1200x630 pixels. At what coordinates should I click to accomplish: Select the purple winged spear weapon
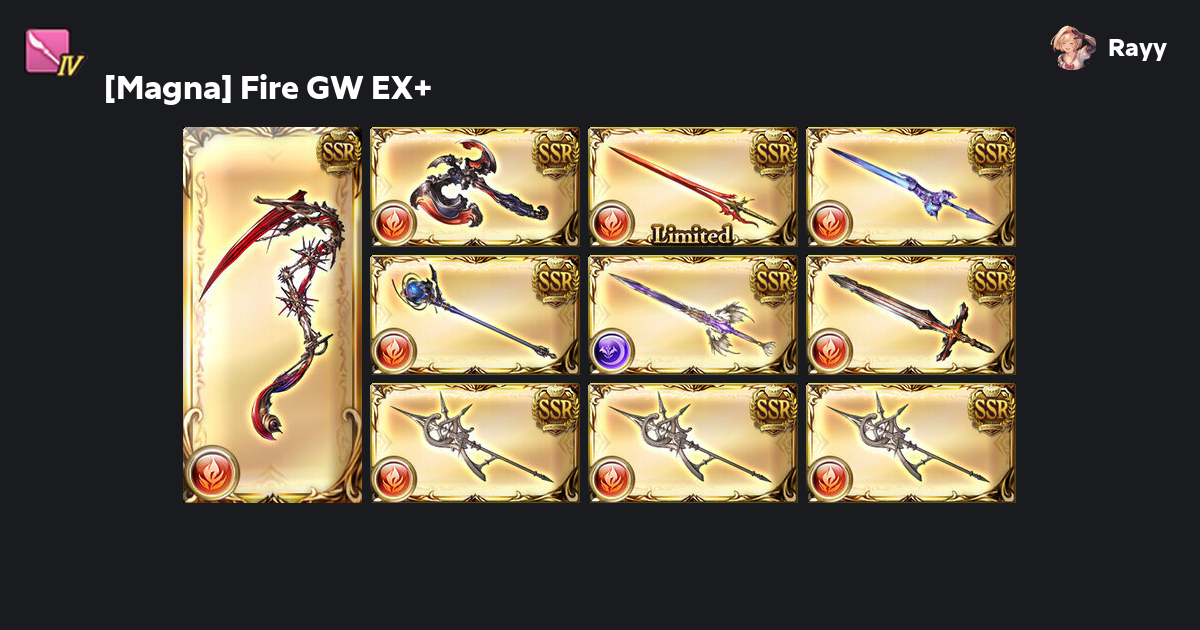coord(693,315)
